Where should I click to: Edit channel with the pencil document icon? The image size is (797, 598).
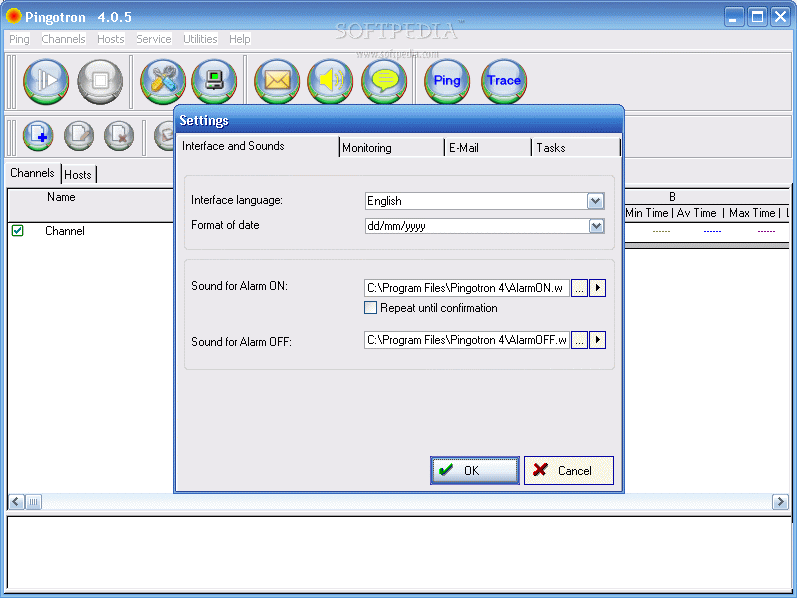(x=79, y=136)
